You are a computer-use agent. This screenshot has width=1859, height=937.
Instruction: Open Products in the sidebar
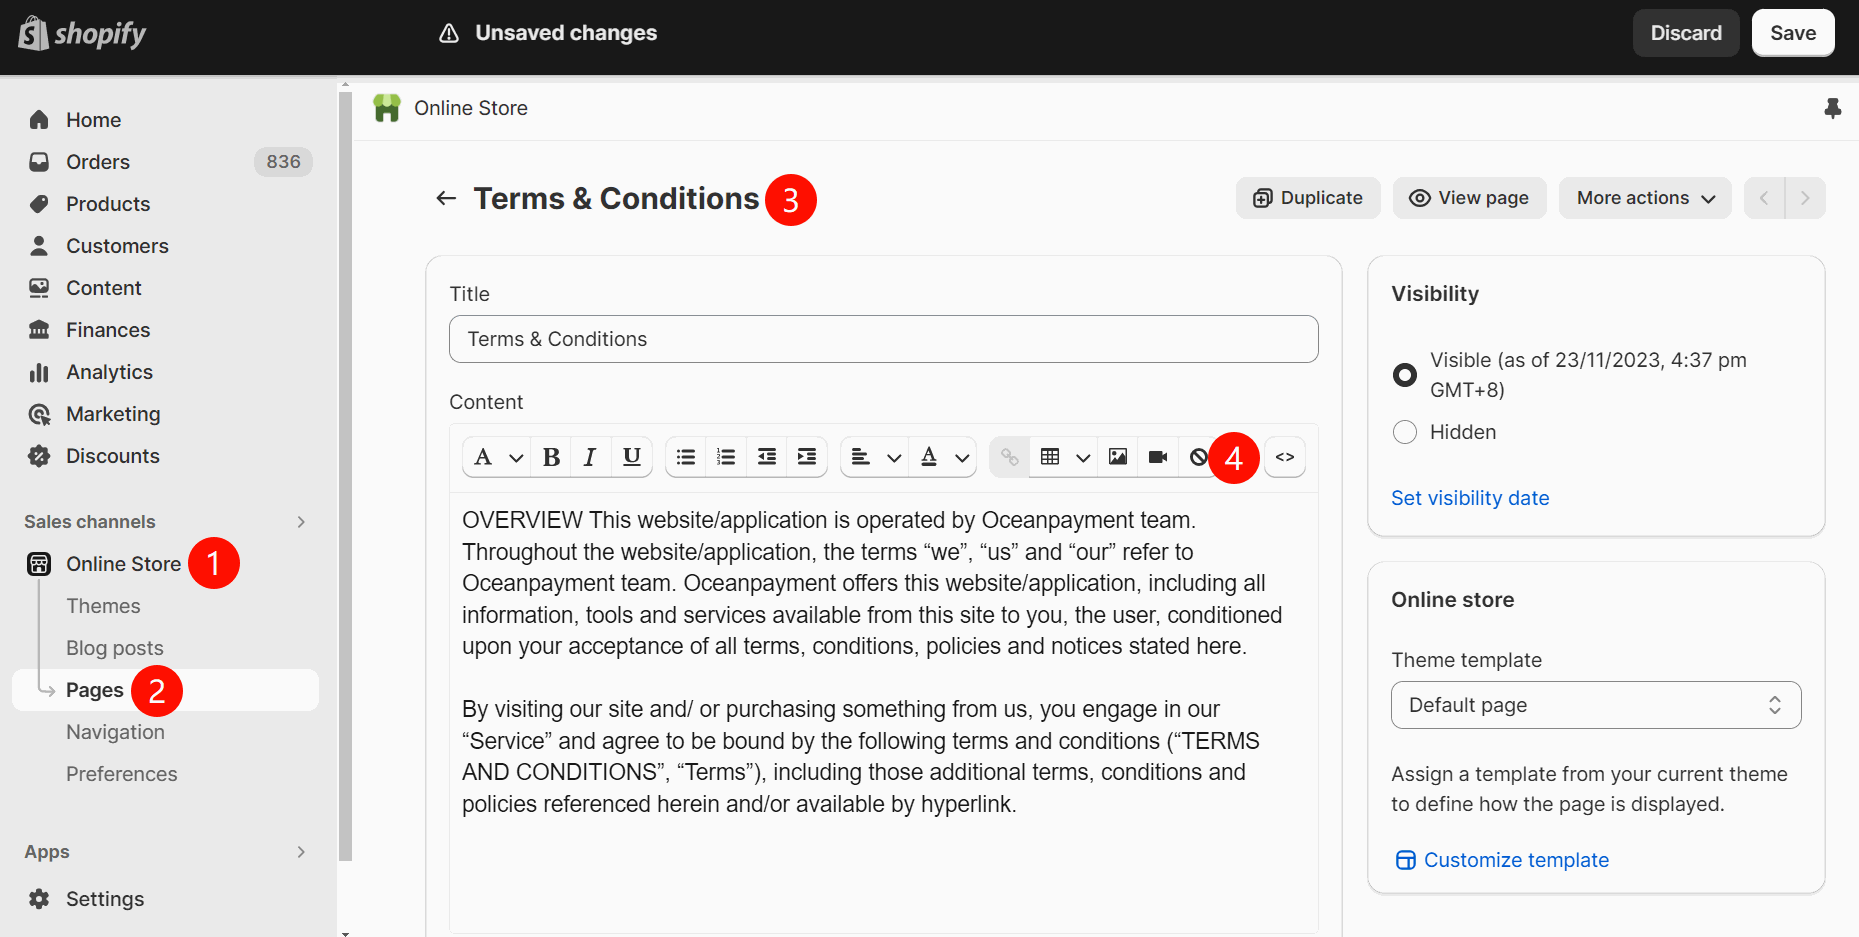108,204
